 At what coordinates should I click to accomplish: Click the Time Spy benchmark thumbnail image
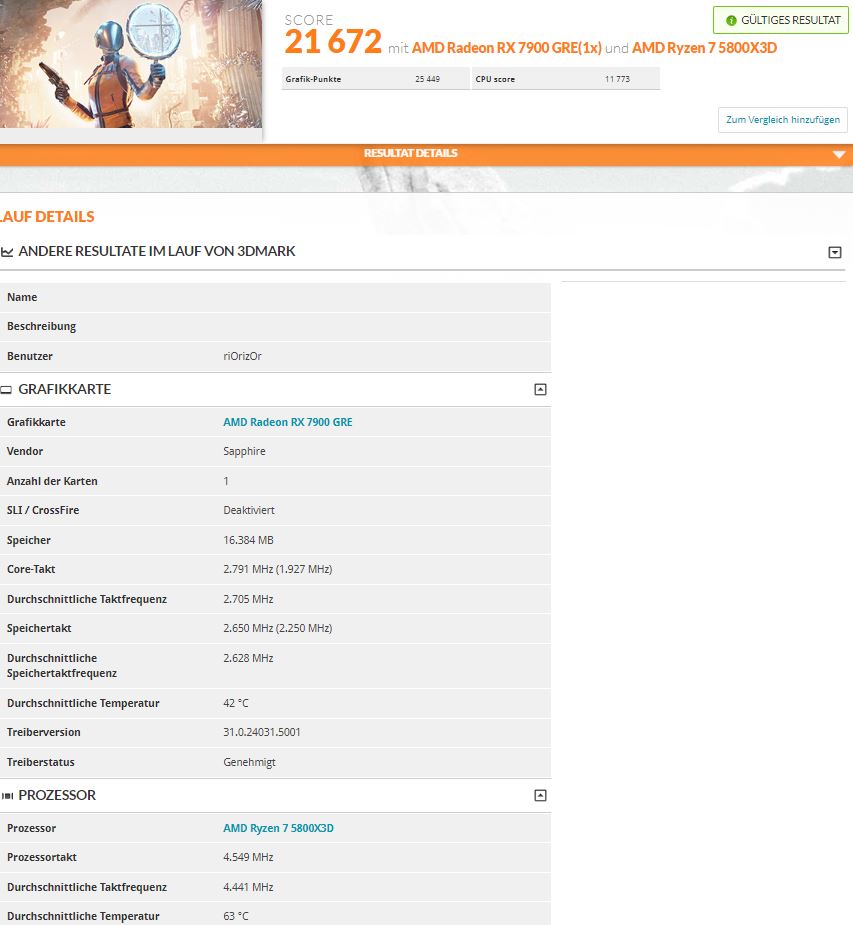point(130,64)
